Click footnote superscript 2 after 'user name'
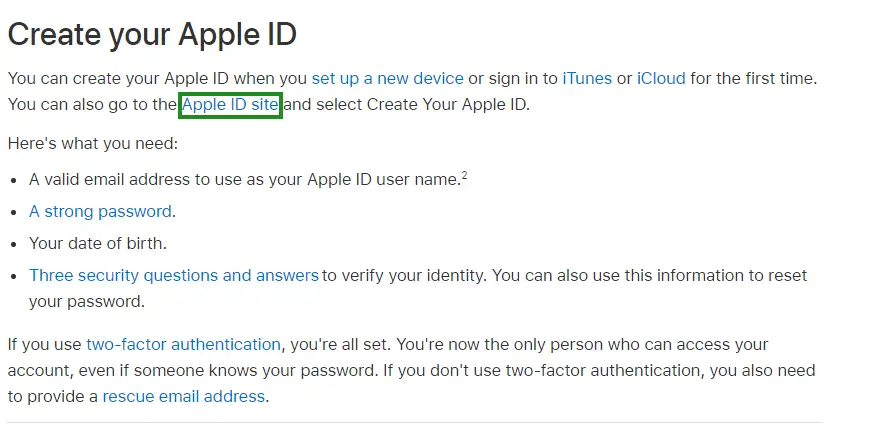882x425 pixels. [x=465, y=176]
